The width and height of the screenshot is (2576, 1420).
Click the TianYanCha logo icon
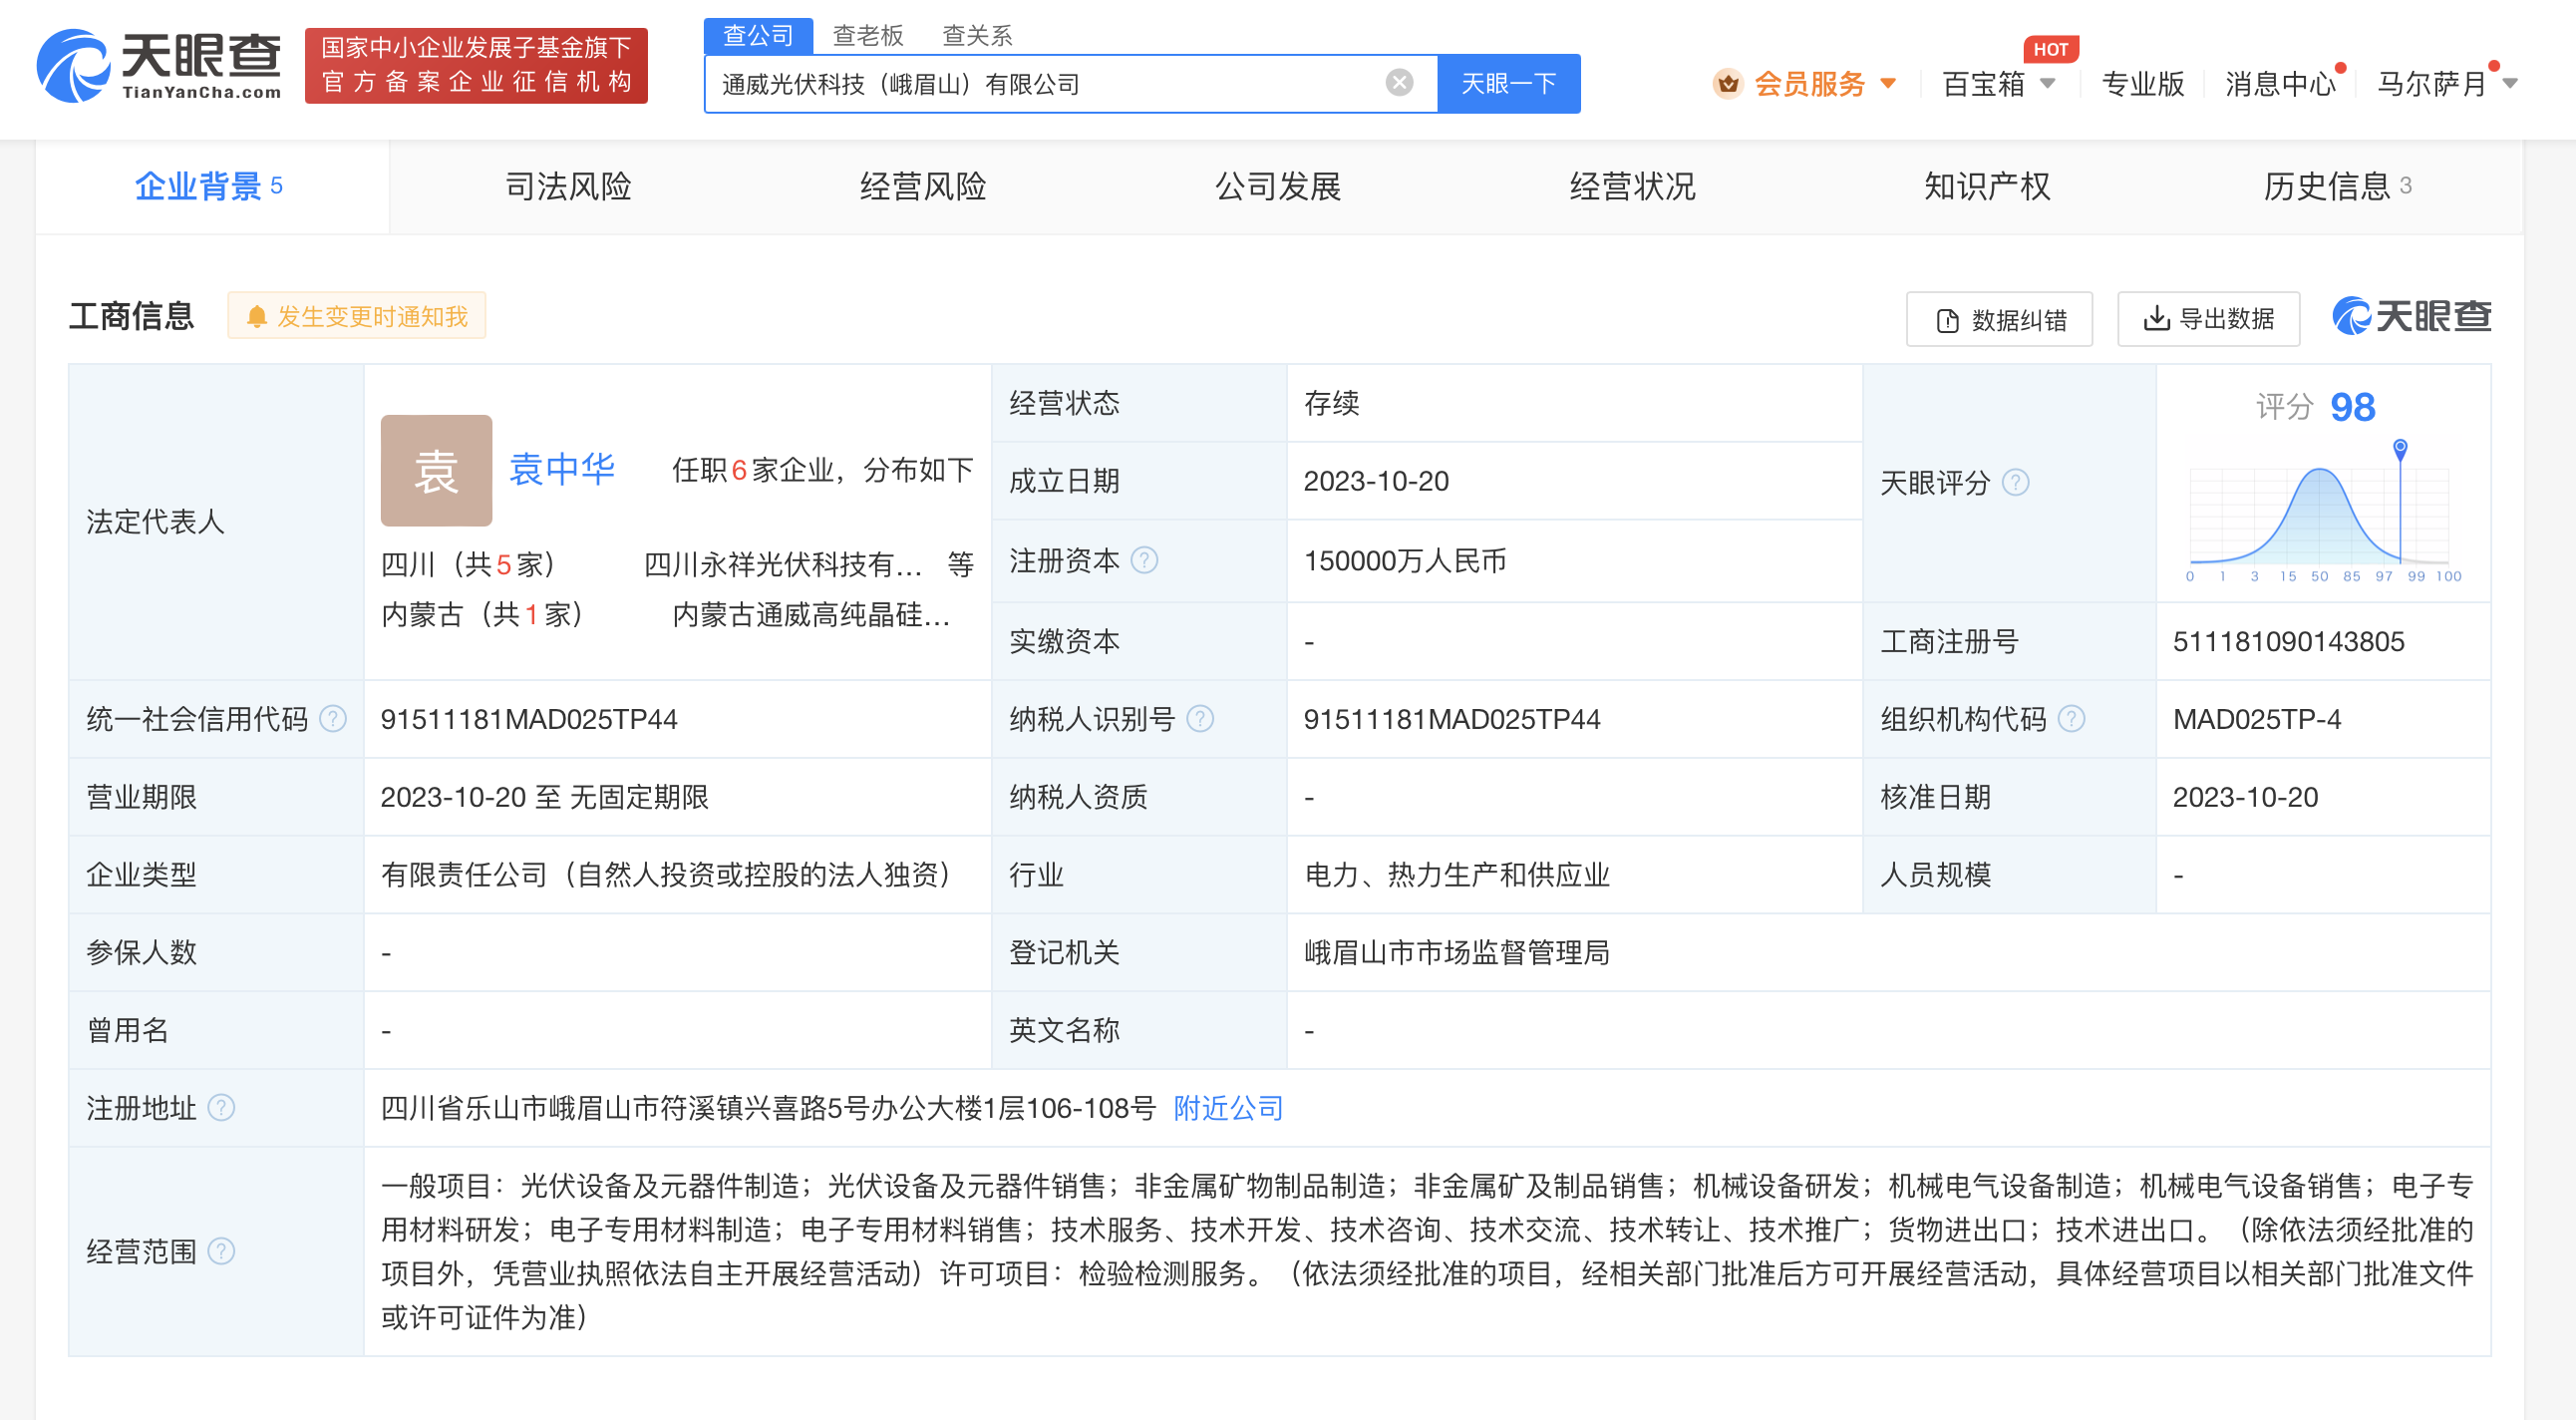(72, 66)
